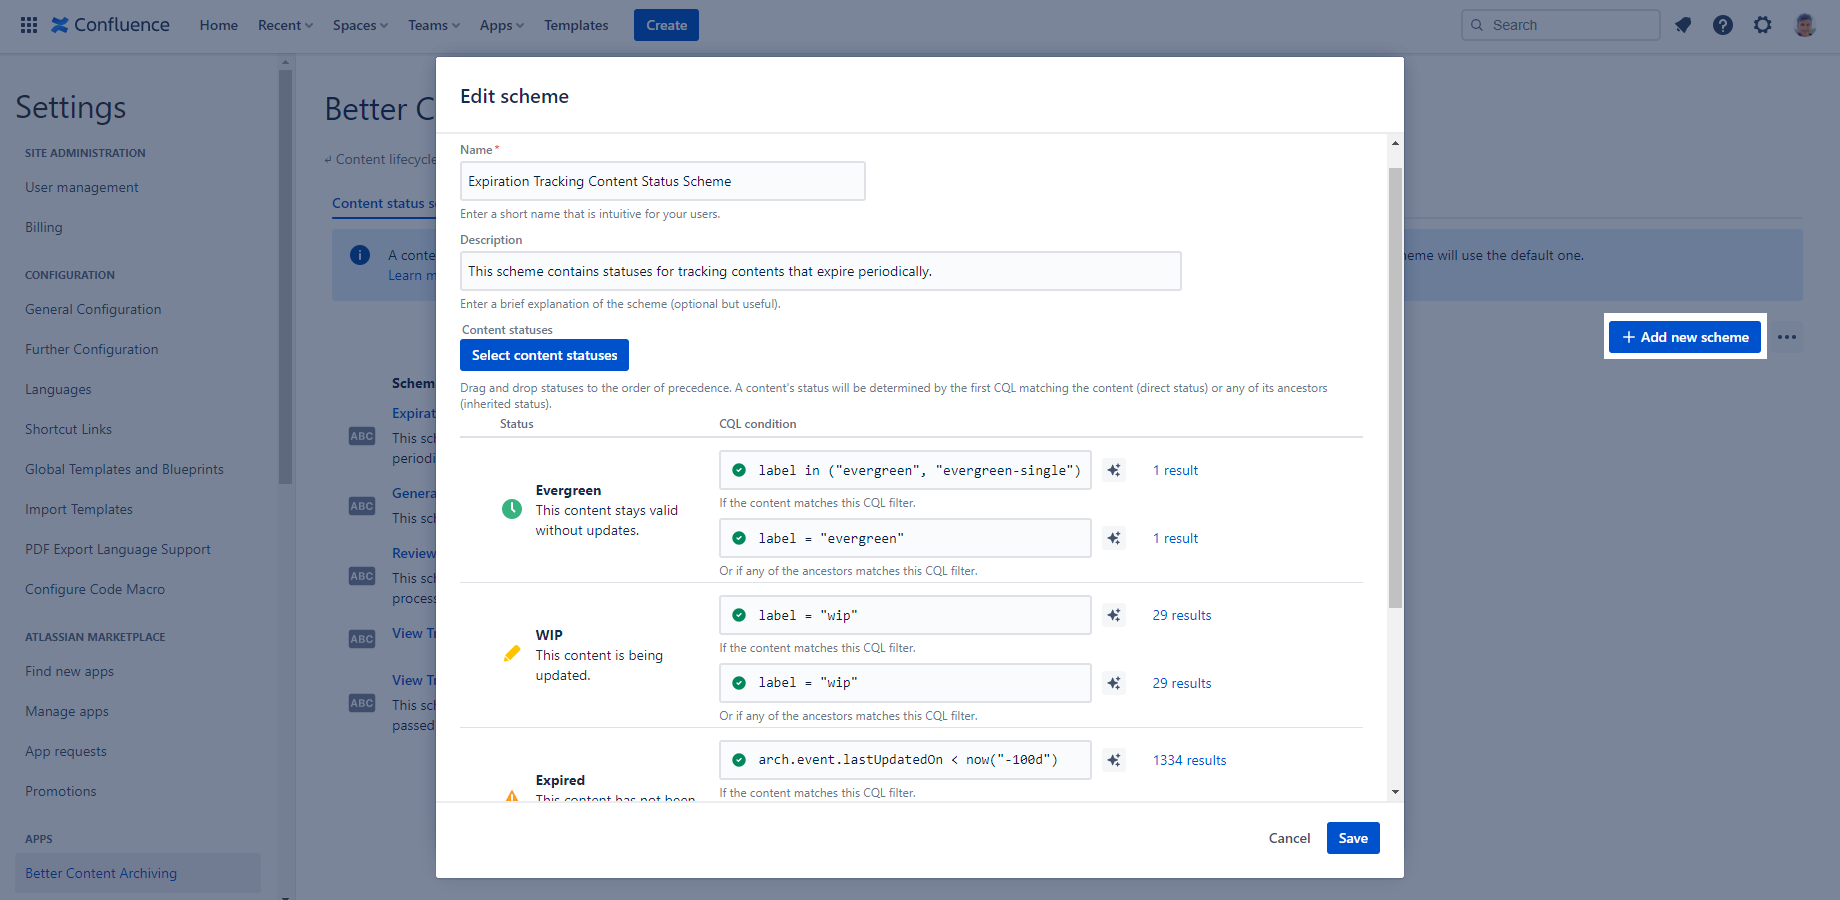Select the pencil icon for the WIP status
1840x900 pixels.
point(512,654)
